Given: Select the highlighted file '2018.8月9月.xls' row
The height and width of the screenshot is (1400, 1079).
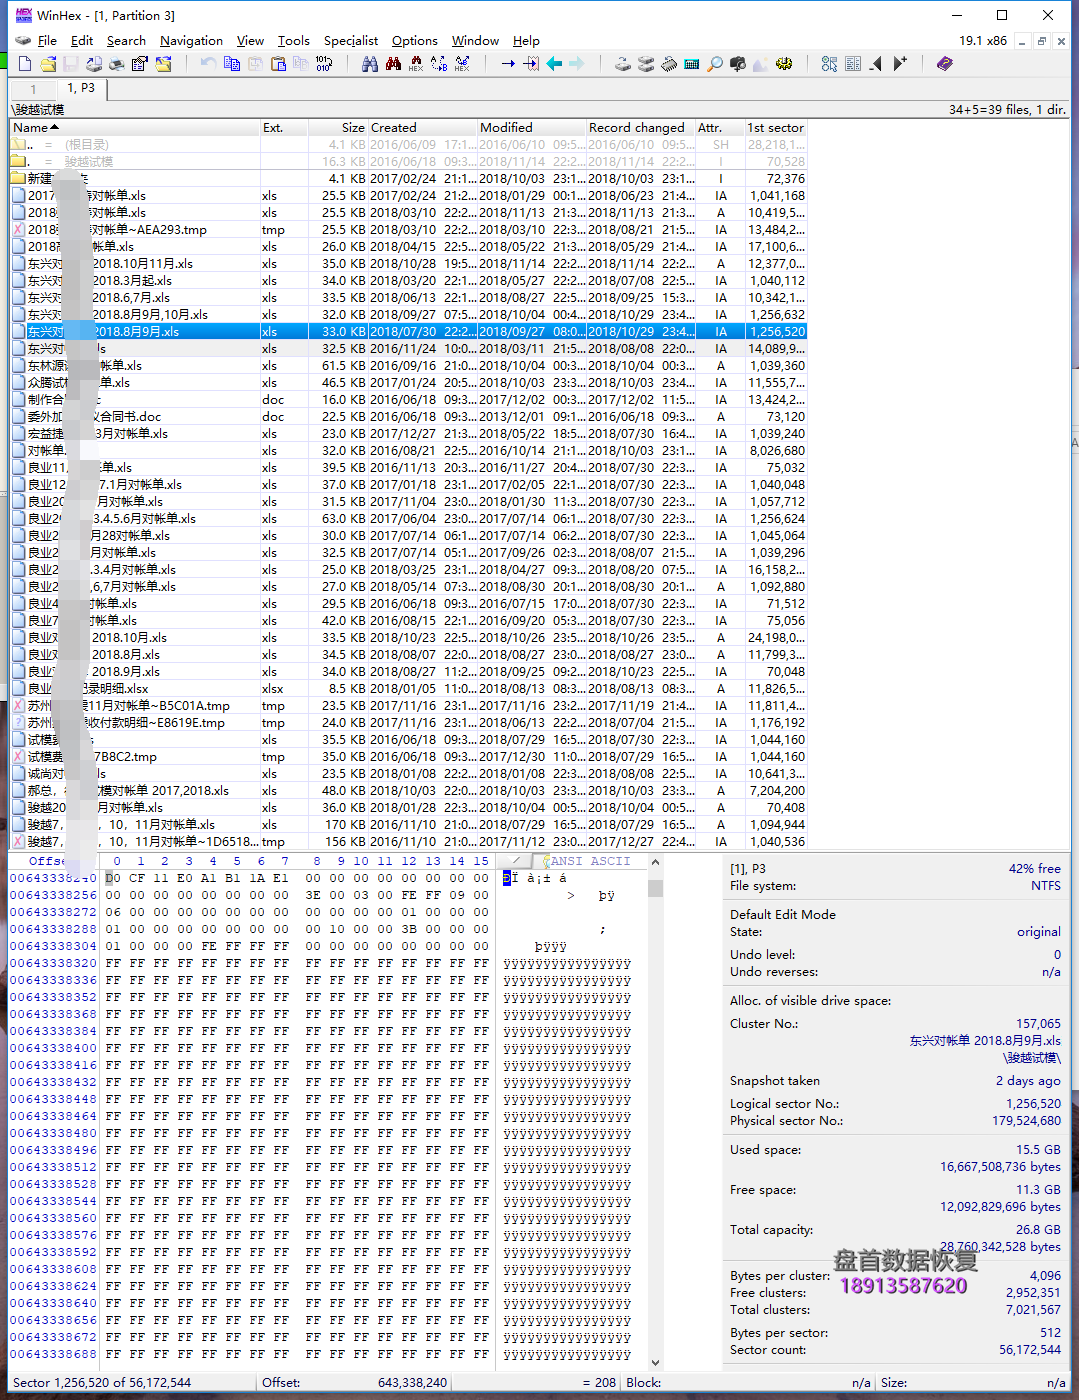Looking at the screenshot, I should (408, 332).
